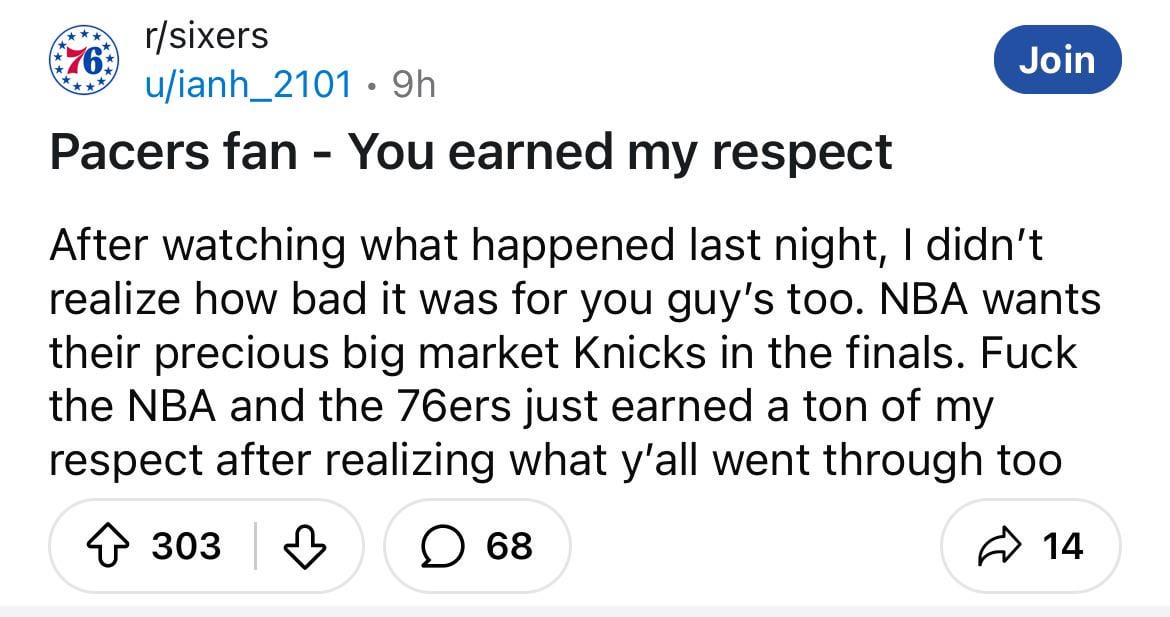Click the 14 shares count
Image resolution: width=1170 pixels, height=617 pixels.
1062,546
